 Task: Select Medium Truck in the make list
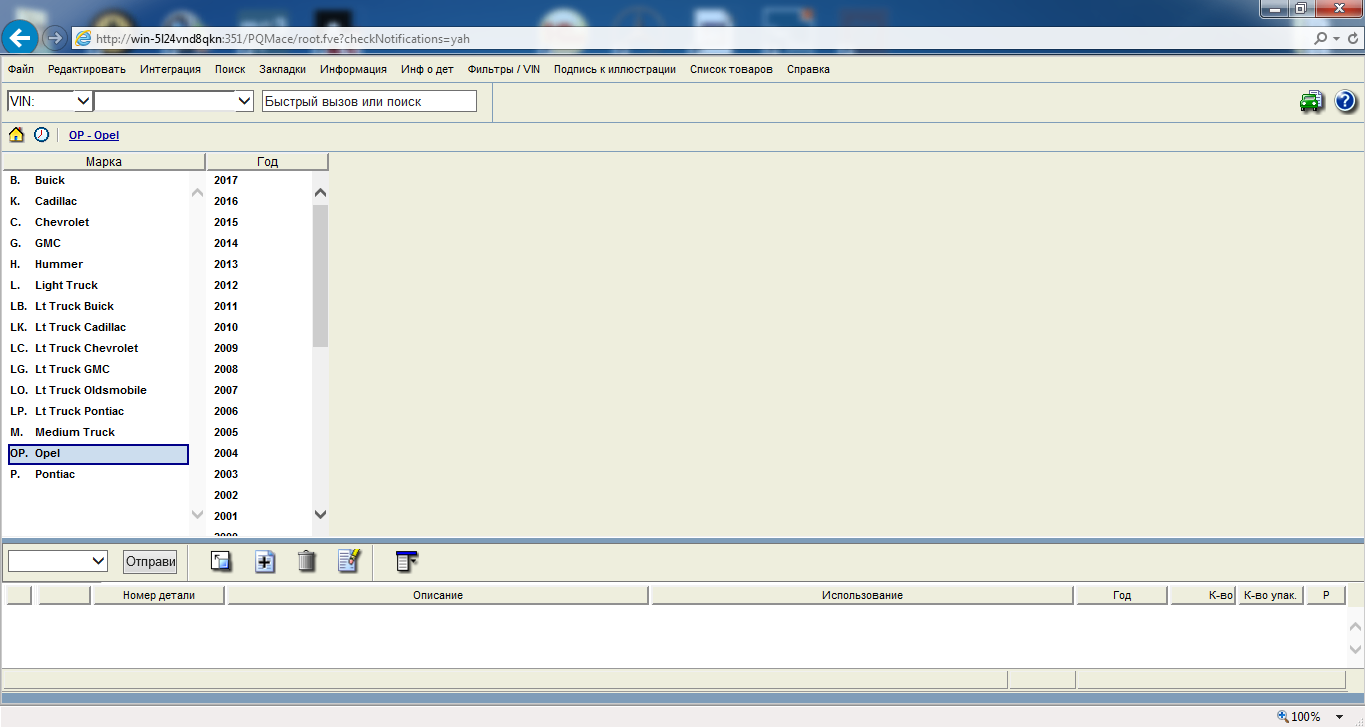[98, 432]
